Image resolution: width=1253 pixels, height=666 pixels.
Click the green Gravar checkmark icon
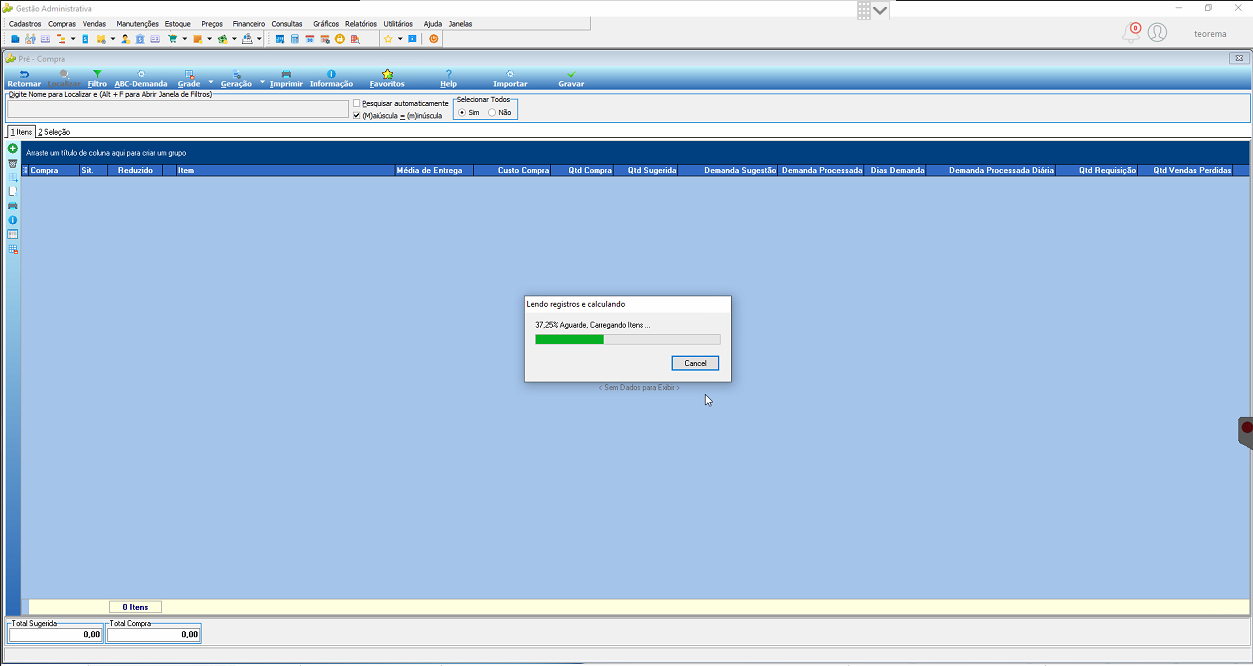pyautogui.click(x=571, y=74)
